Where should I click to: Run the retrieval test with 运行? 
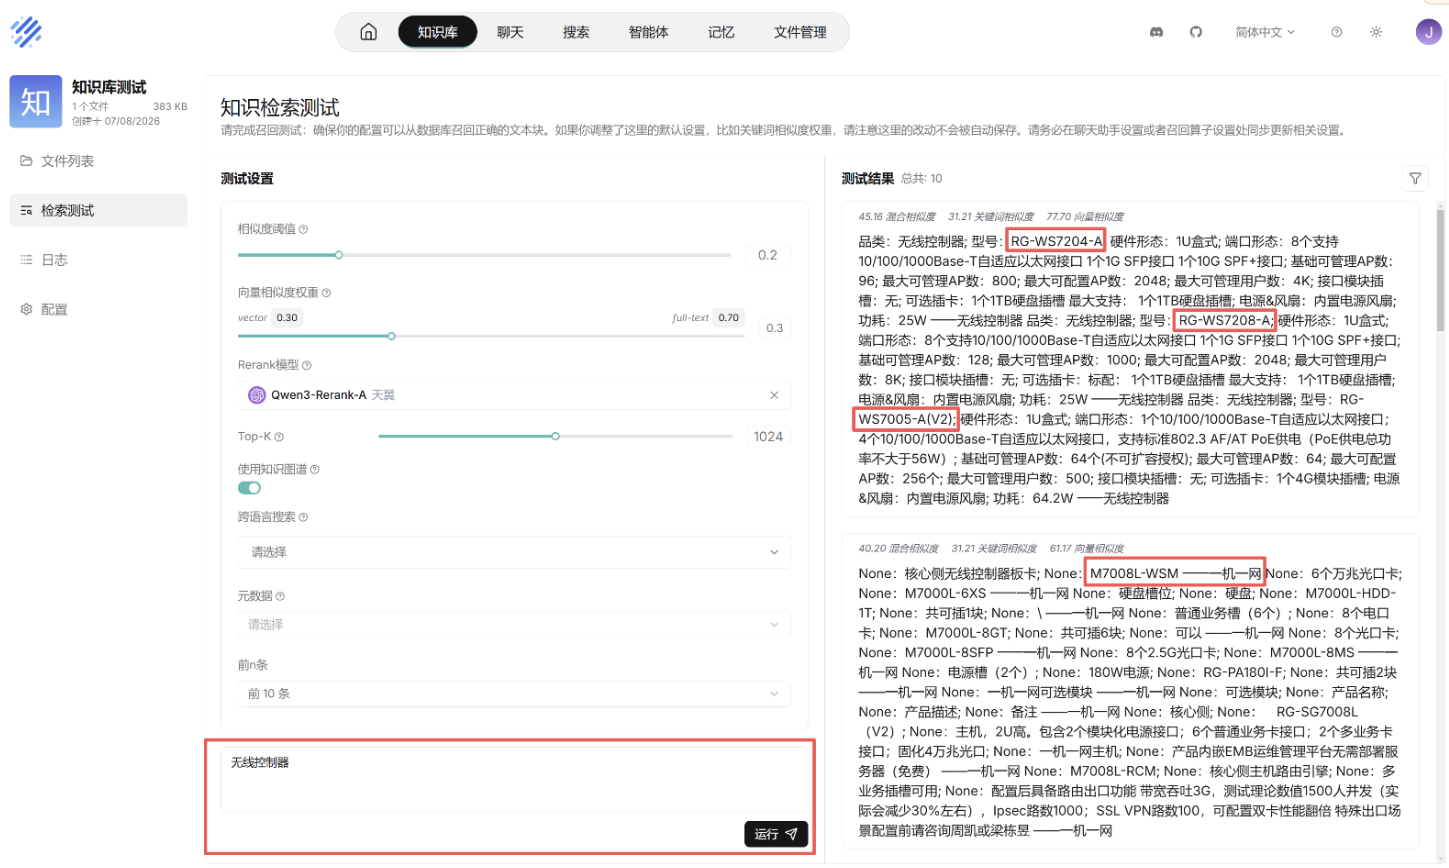(776, 834)
